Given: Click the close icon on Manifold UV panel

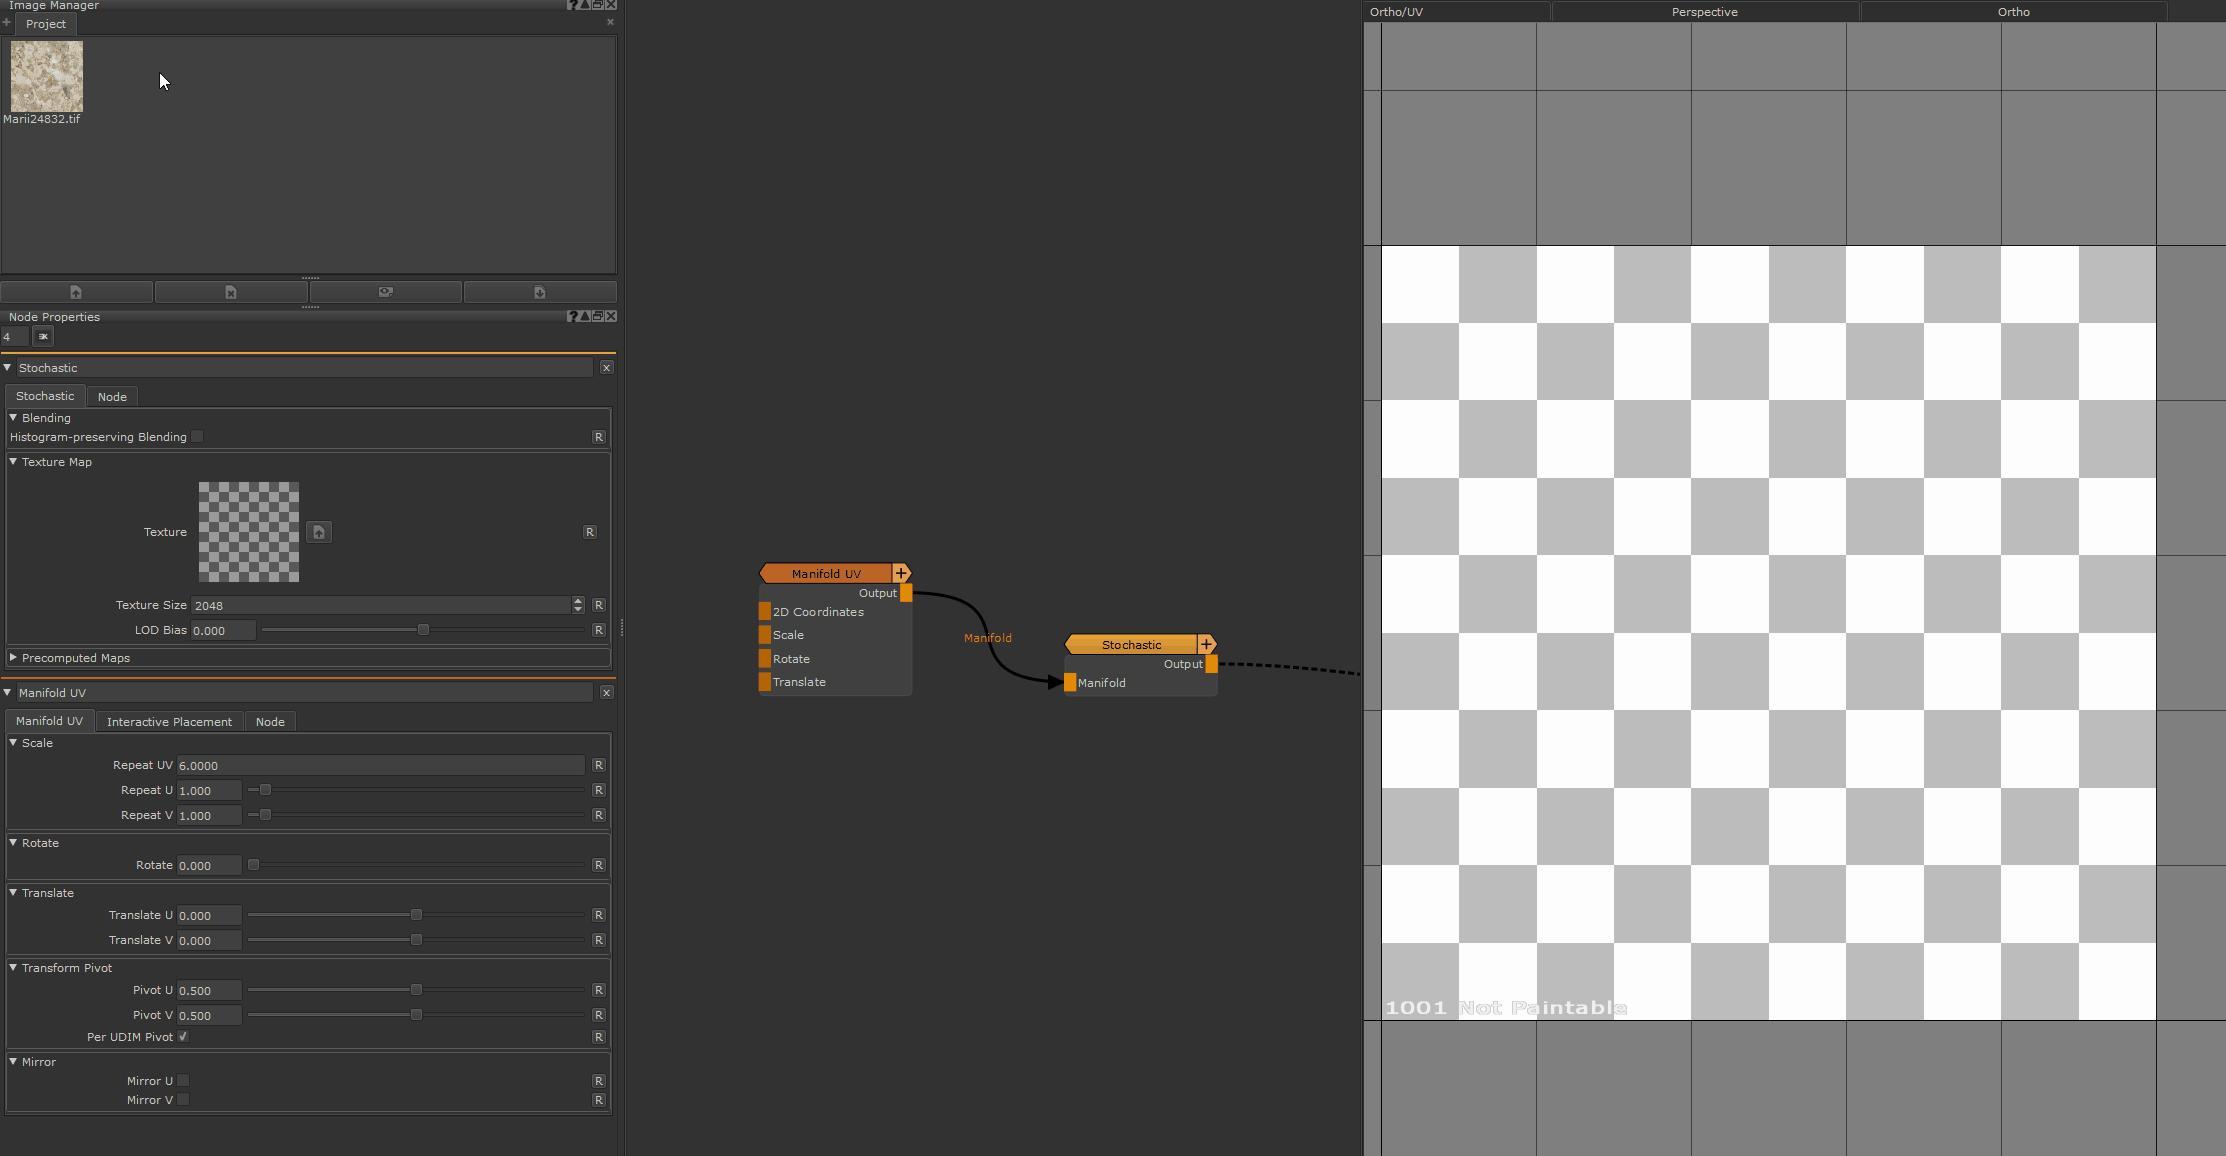Looking at the screenshot, I should [x=607, y=692].
